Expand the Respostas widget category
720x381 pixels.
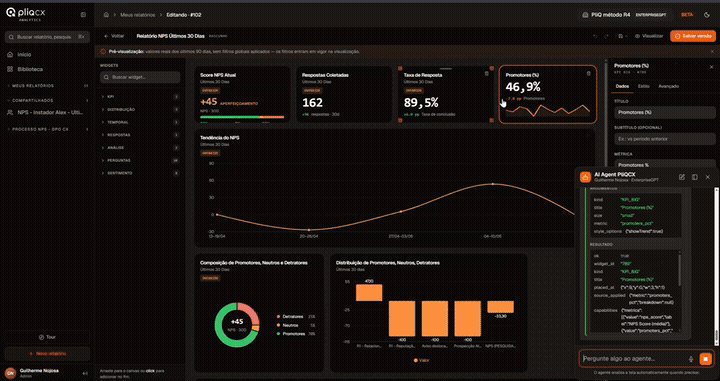[x=140, y=135]
